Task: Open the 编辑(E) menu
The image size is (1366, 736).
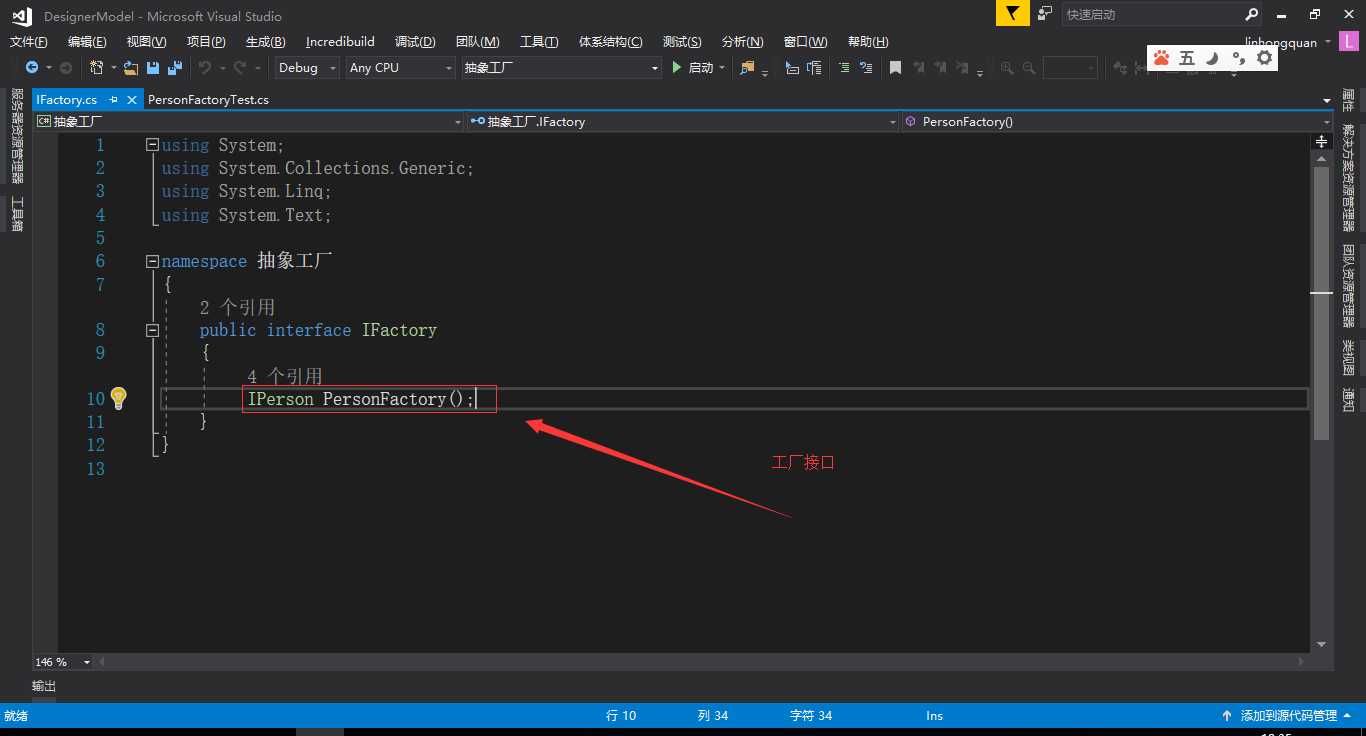Action: pyautogui.click(x=87, y=41)
